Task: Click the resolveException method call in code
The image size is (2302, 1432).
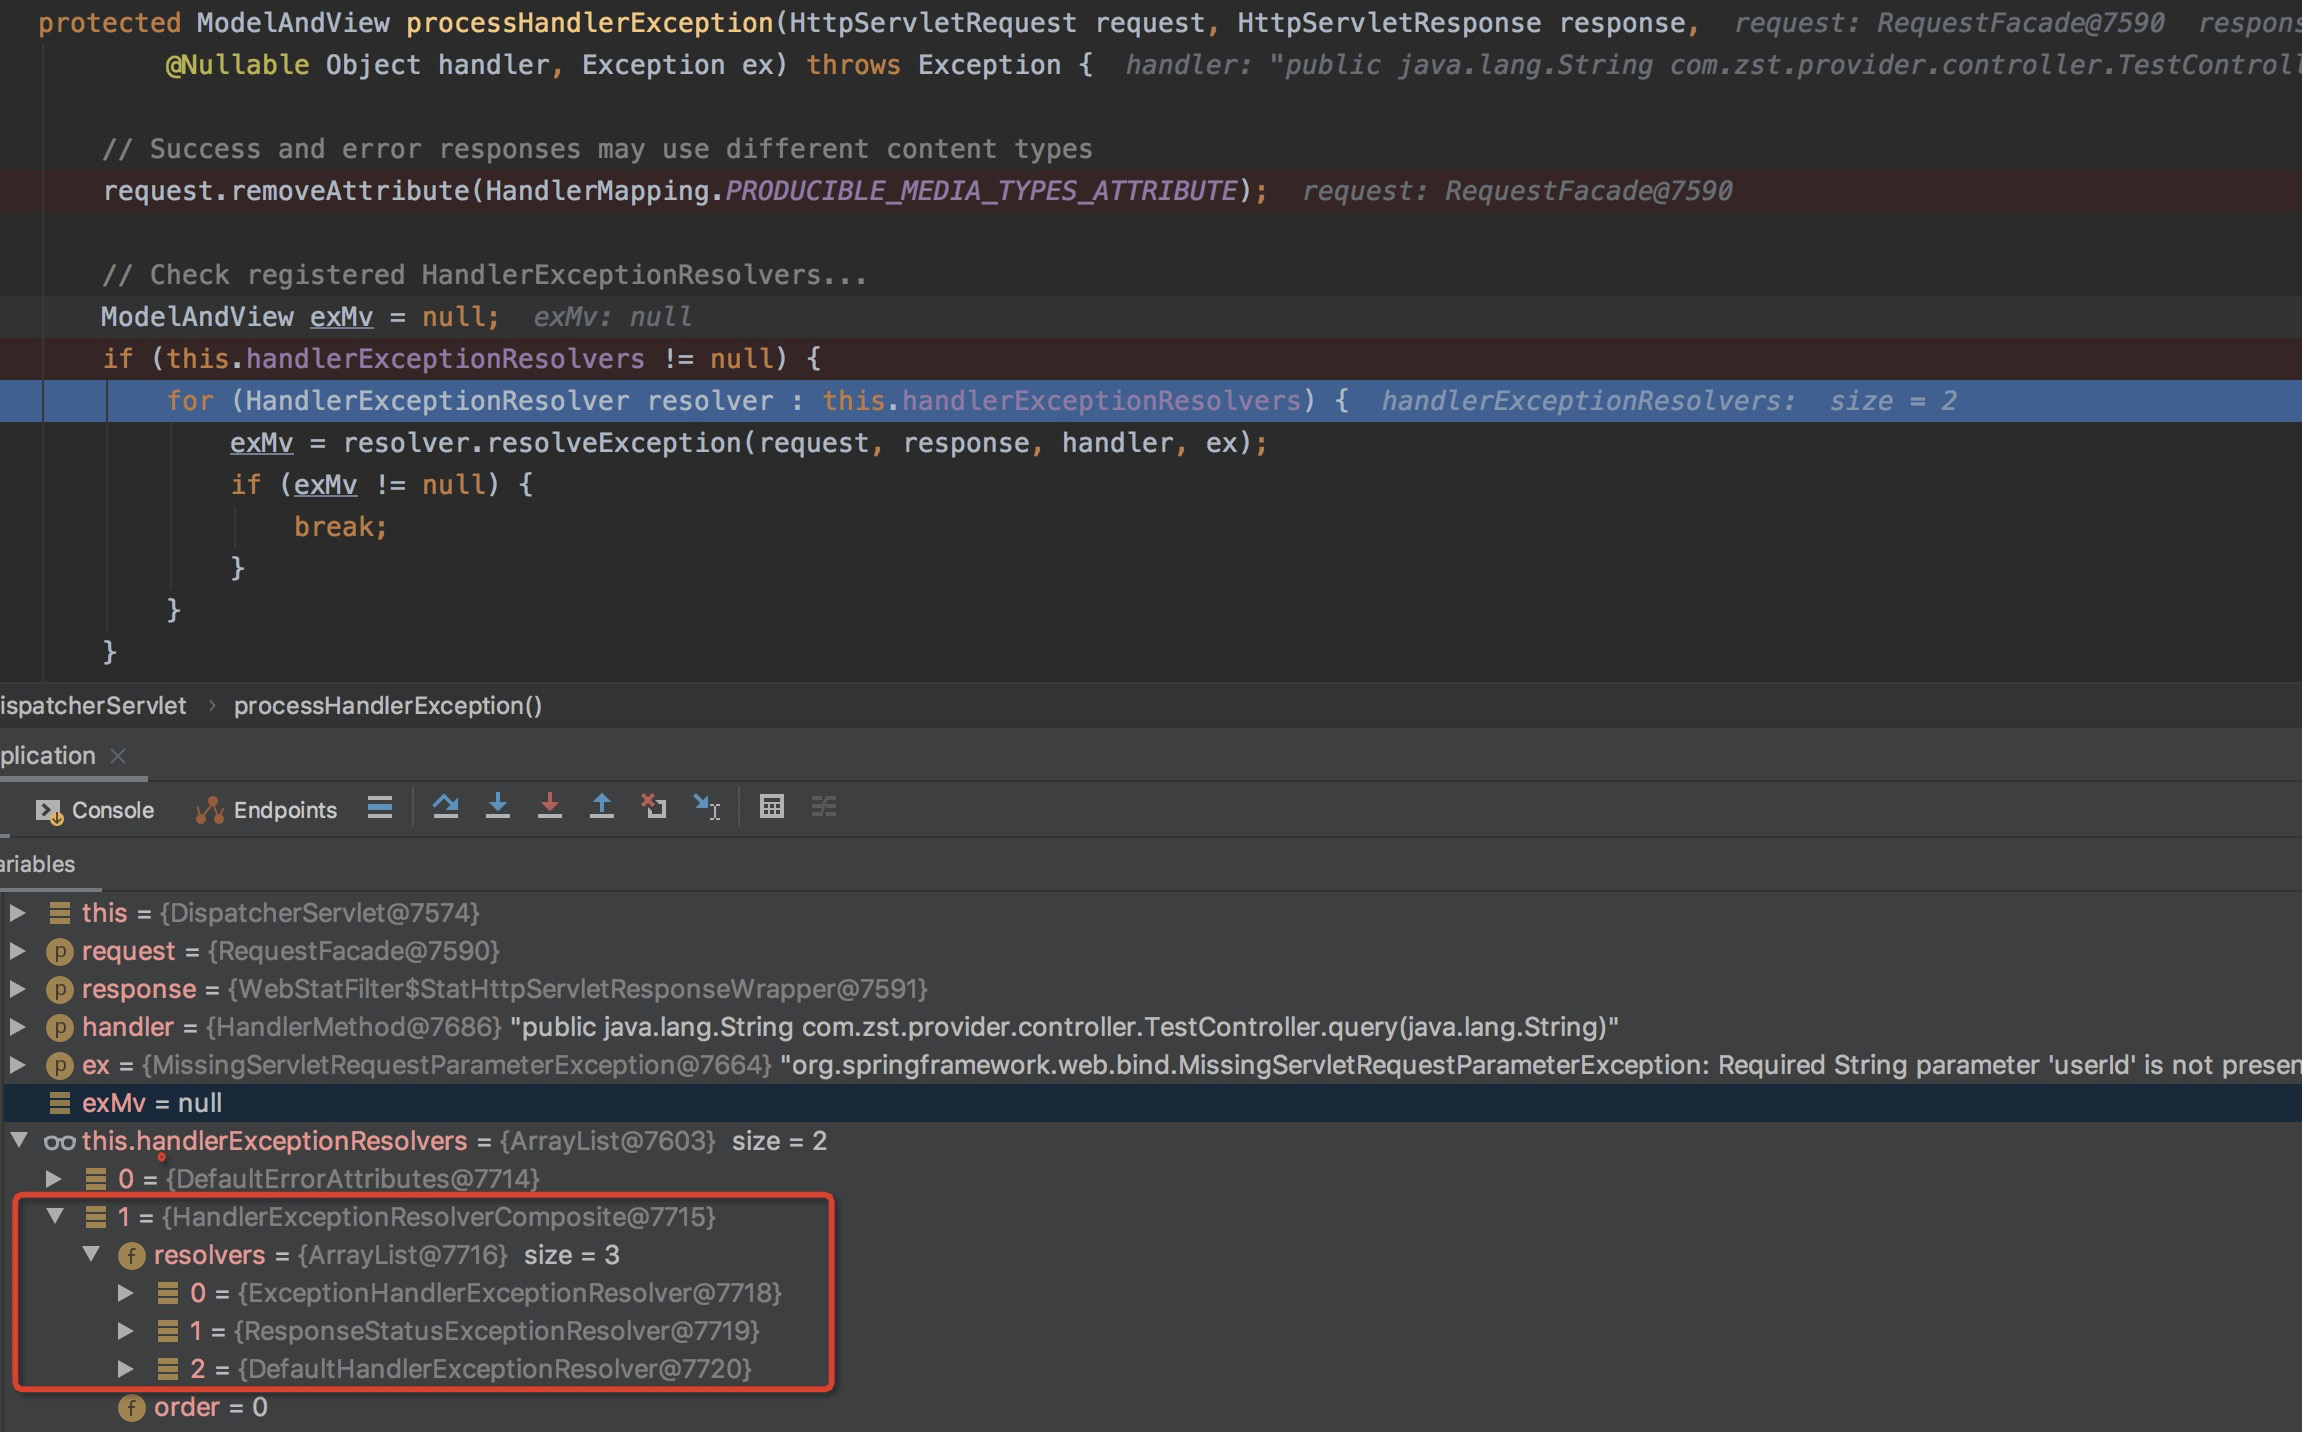Action: coord(614,443)
